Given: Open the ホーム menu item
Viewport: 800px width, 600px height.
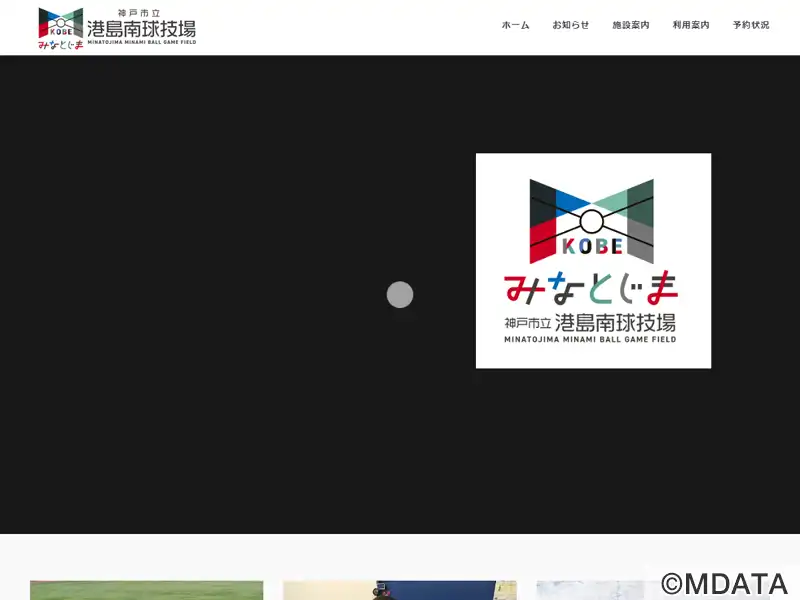Looking at the screenshot, I should pyautogui.click(x=515, y=25).
